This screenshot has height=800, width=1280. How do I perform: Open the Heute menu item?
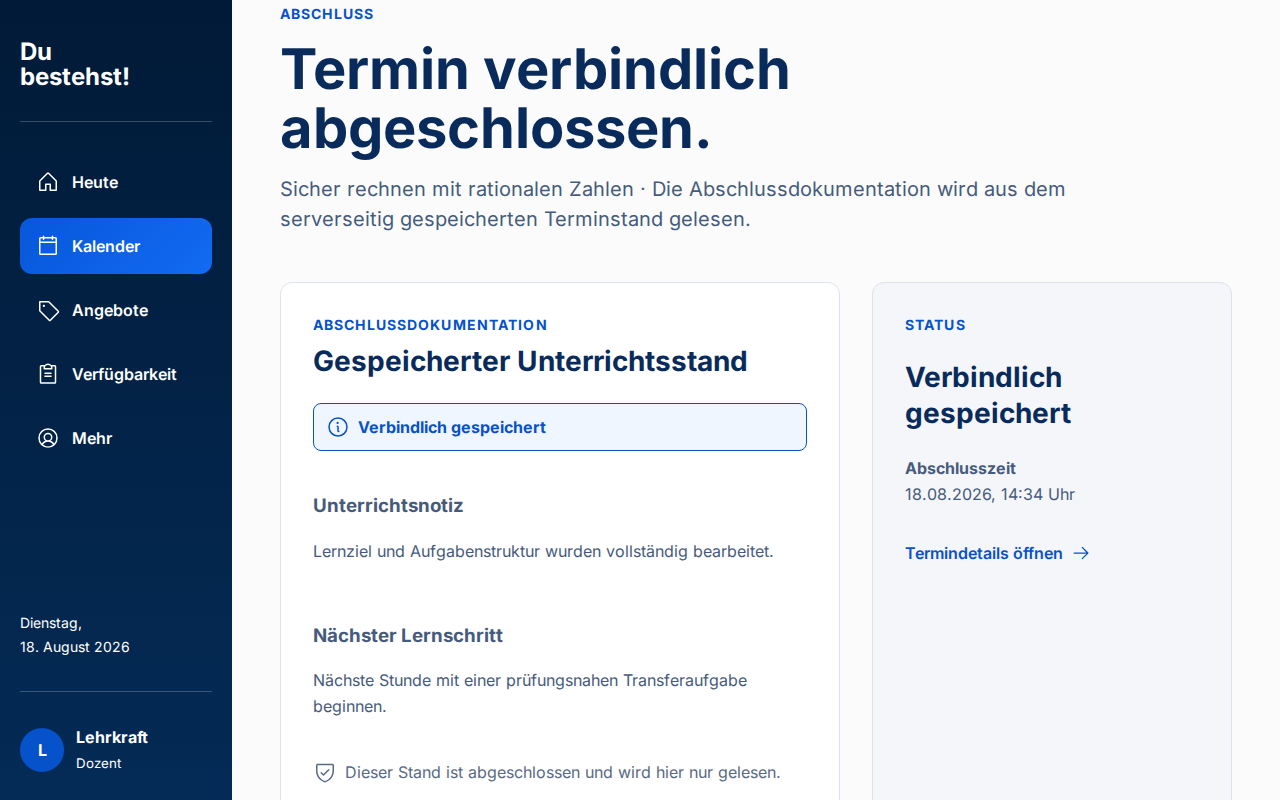tap(116, 182)
